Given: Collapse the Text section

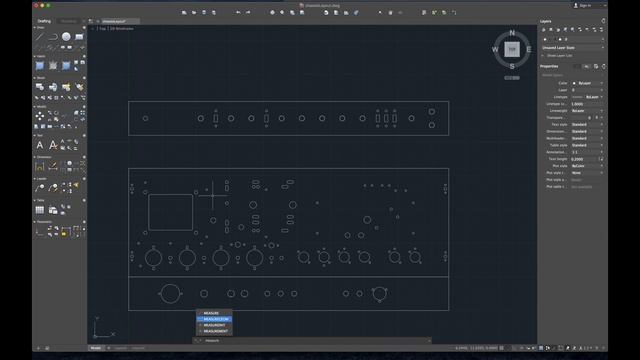Looking at the screenshot, I should [x=35, y=135].
